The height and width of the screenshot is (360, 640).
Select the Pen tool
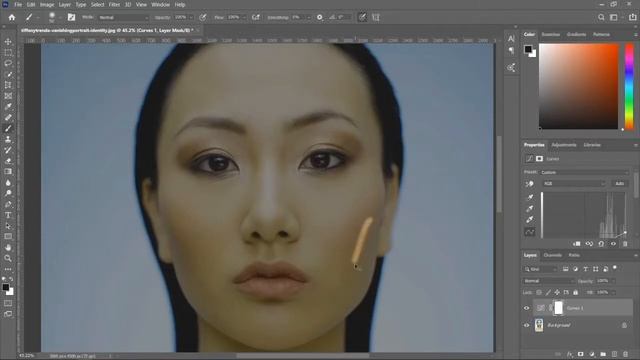tap(8, 204)
